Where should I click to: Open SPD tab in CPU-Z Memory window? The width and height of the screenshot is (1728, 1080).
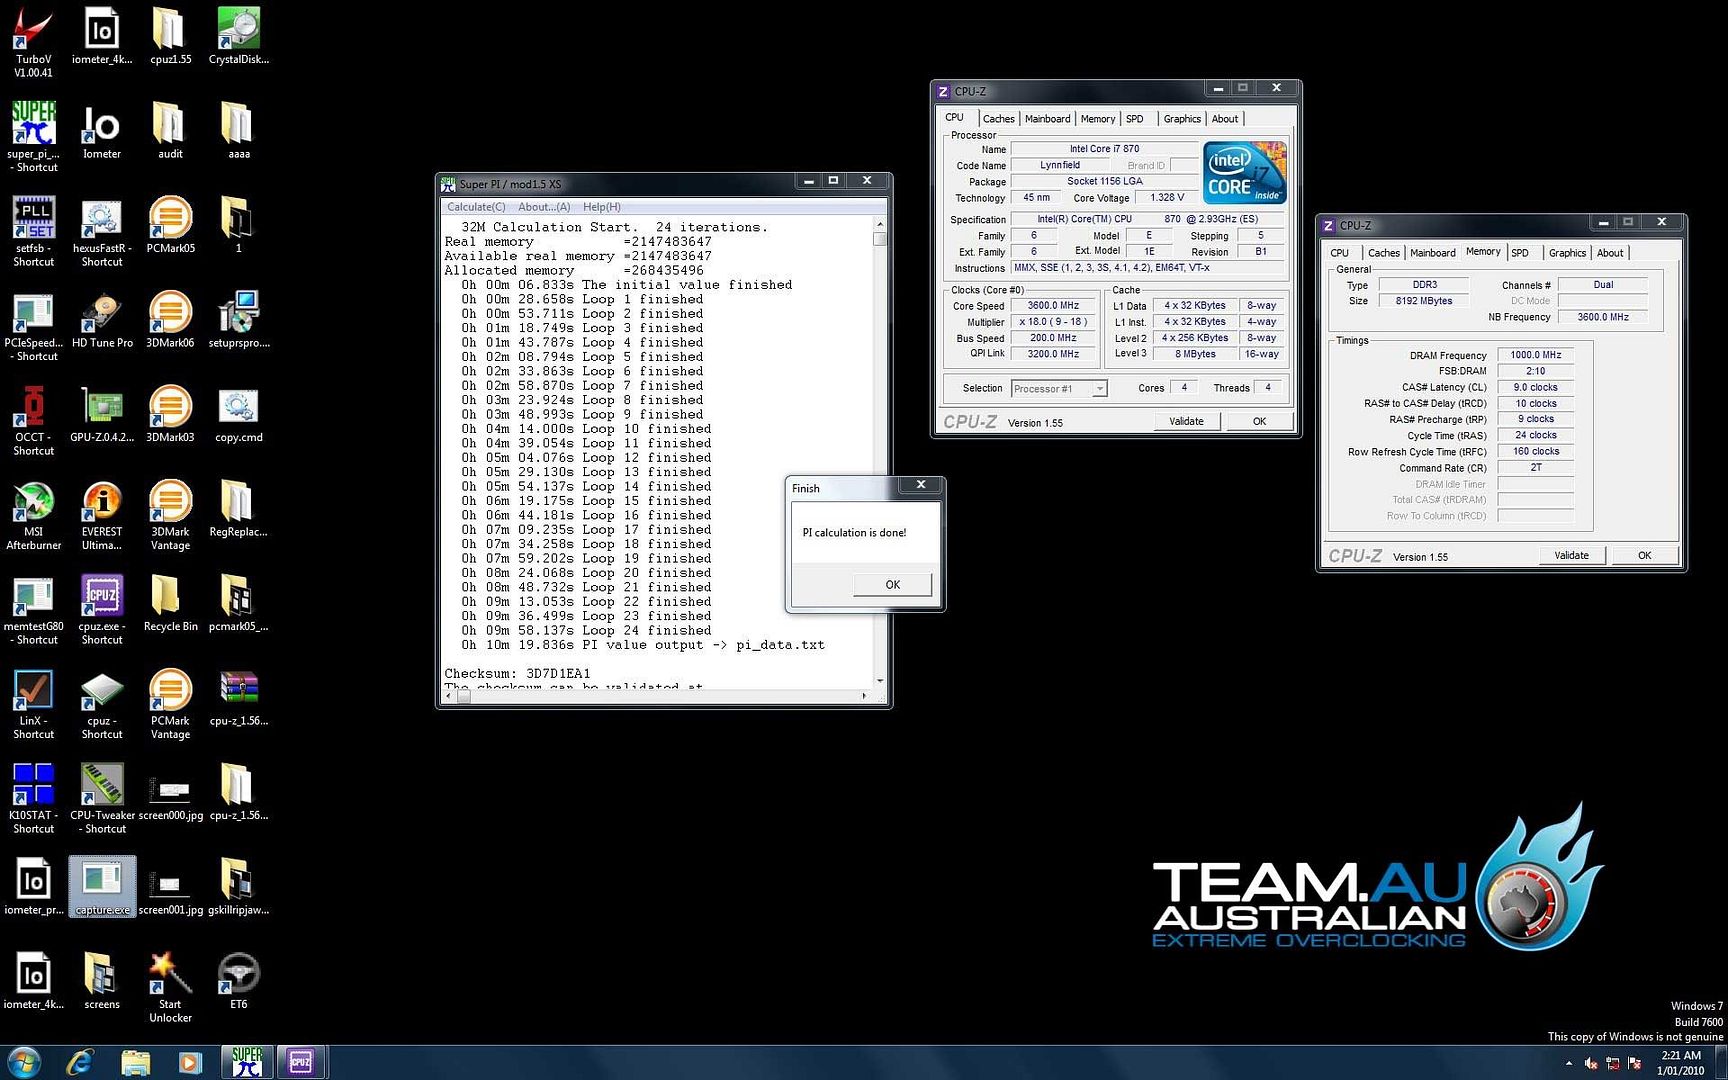1520,253
